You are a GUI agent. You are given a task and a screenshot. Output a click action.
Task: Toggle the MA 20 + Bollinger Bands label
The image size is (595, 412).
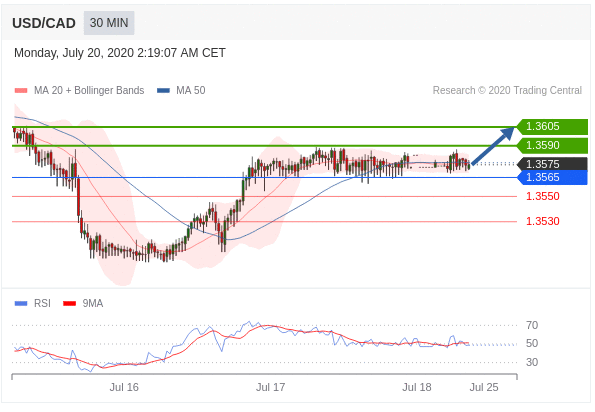[89, 90]
